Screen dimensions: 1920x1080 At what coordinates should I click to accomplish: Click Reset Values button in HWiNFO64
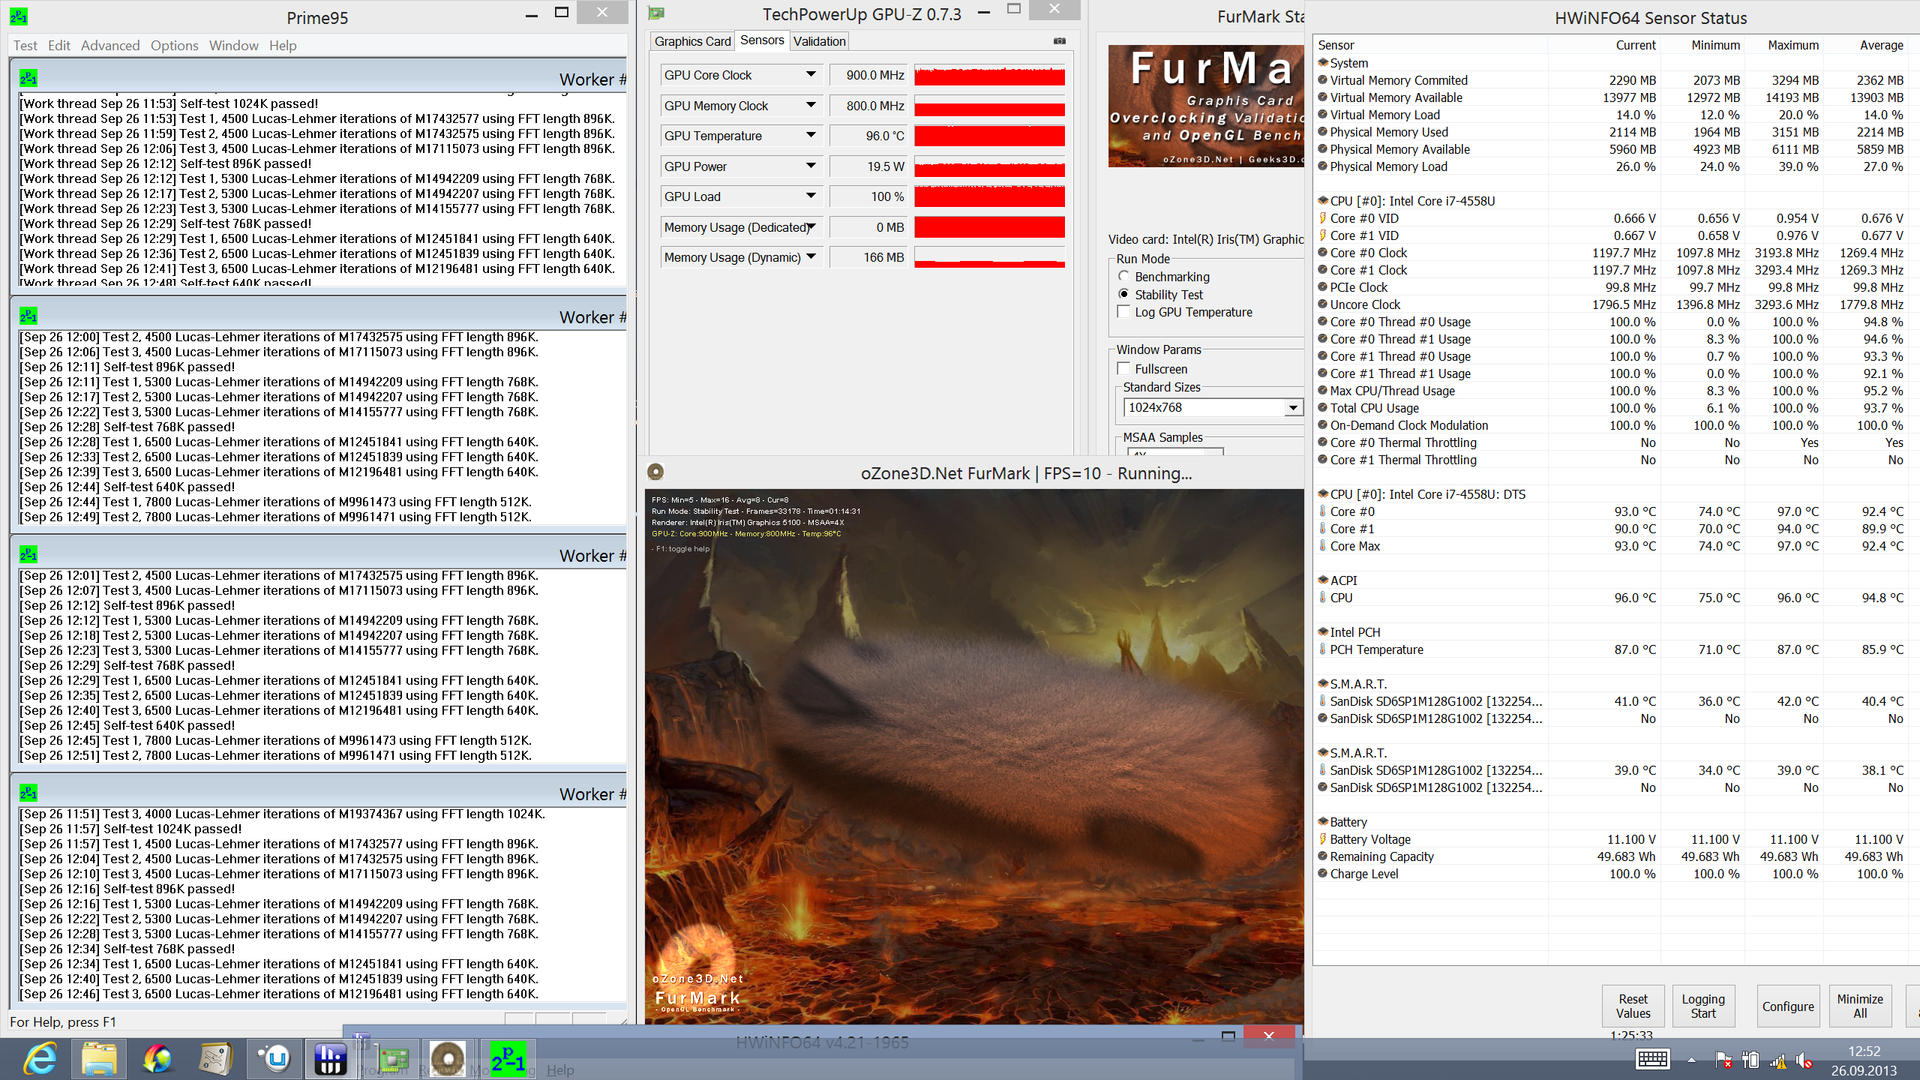pos(1633,1006)
